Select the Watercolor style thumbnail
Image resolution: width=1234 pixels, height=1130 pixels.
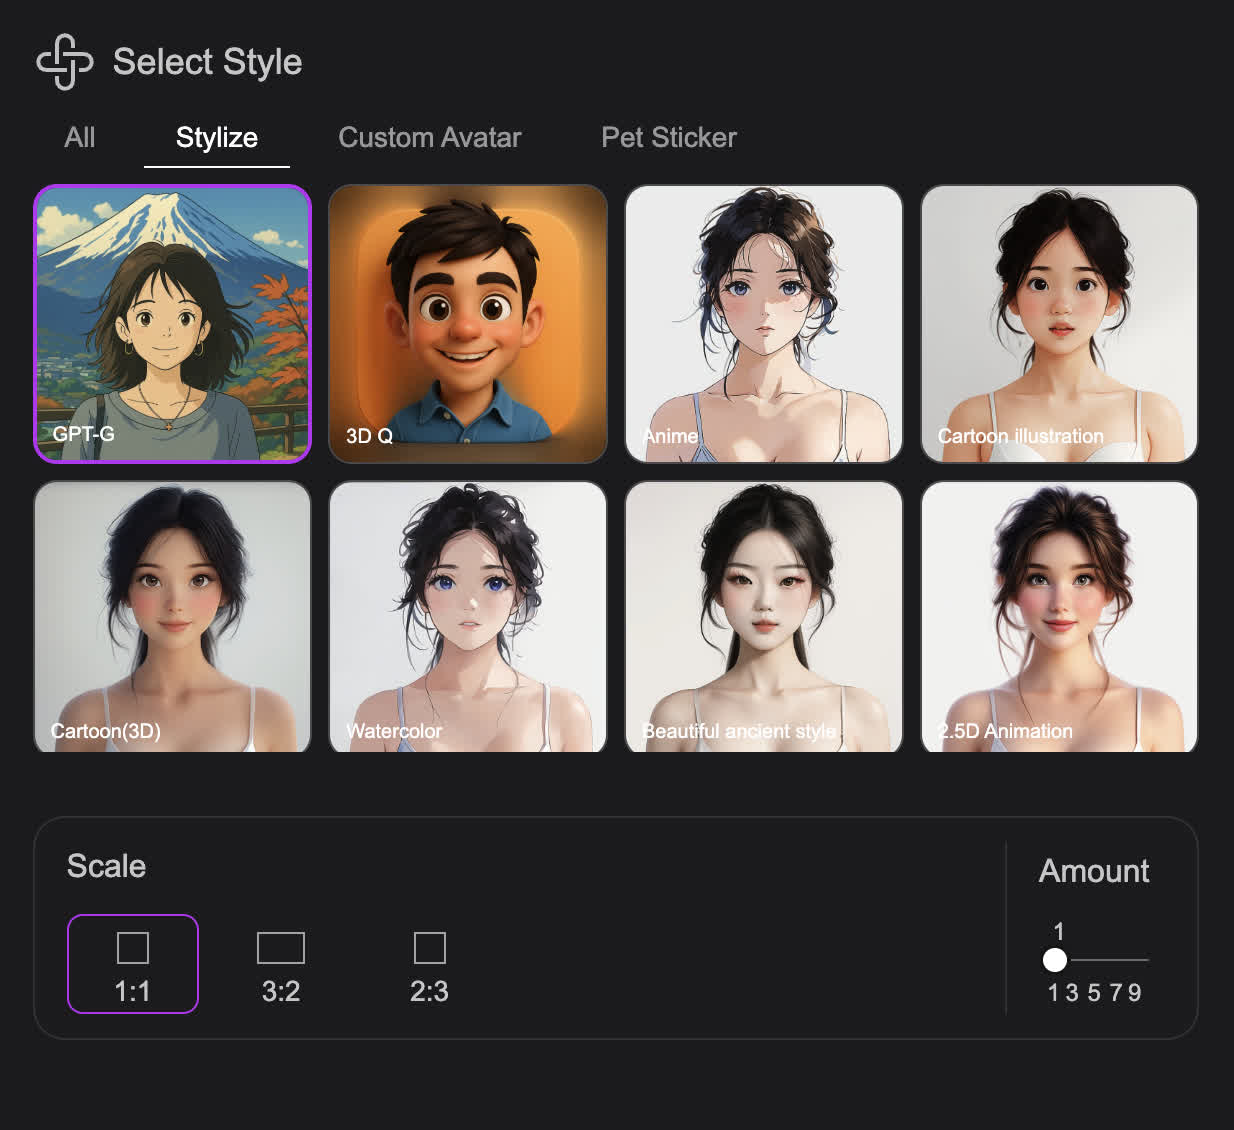468,617
